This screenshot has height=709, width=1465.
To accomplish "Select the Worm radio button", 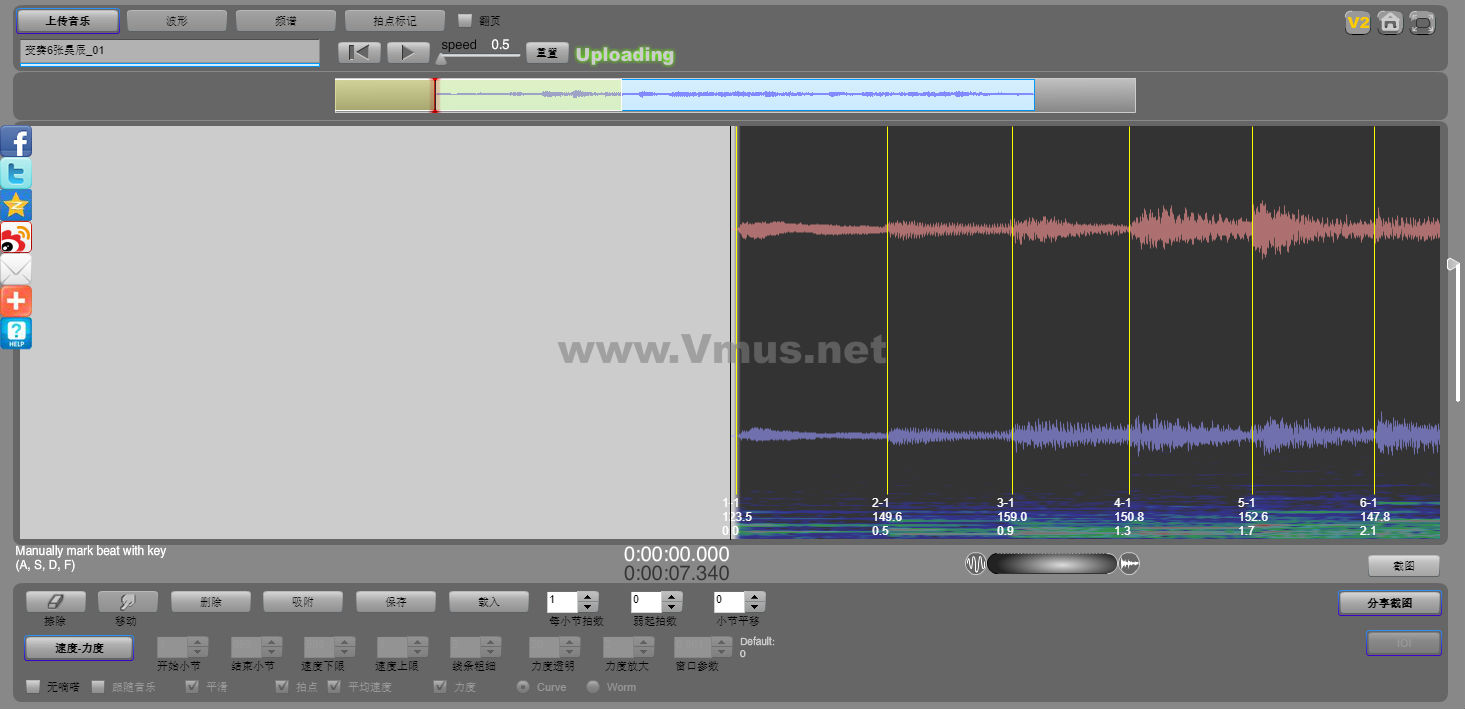I will click(593, 687).
